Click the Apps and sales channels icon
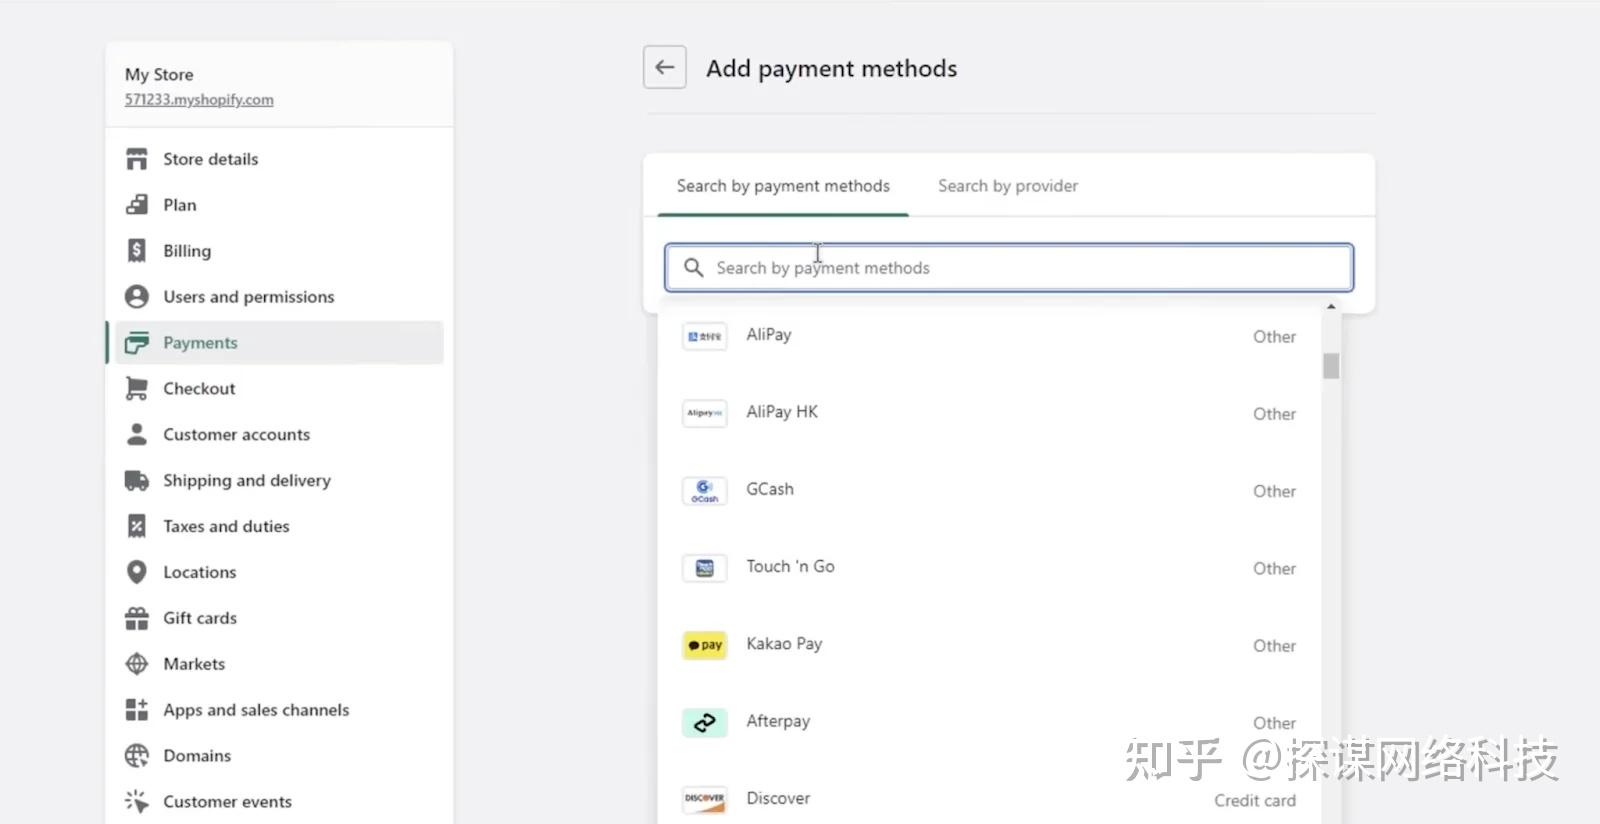 click(137, 710)
